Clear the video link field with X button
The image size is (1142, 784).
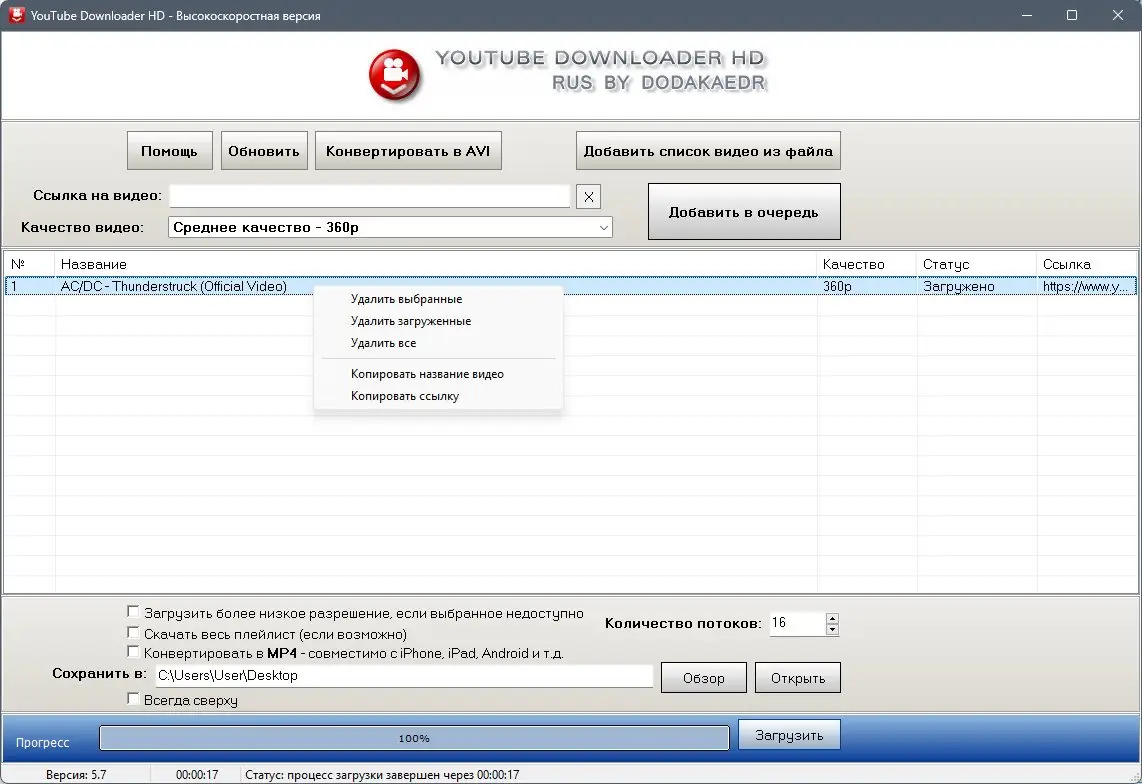(588, 196)
